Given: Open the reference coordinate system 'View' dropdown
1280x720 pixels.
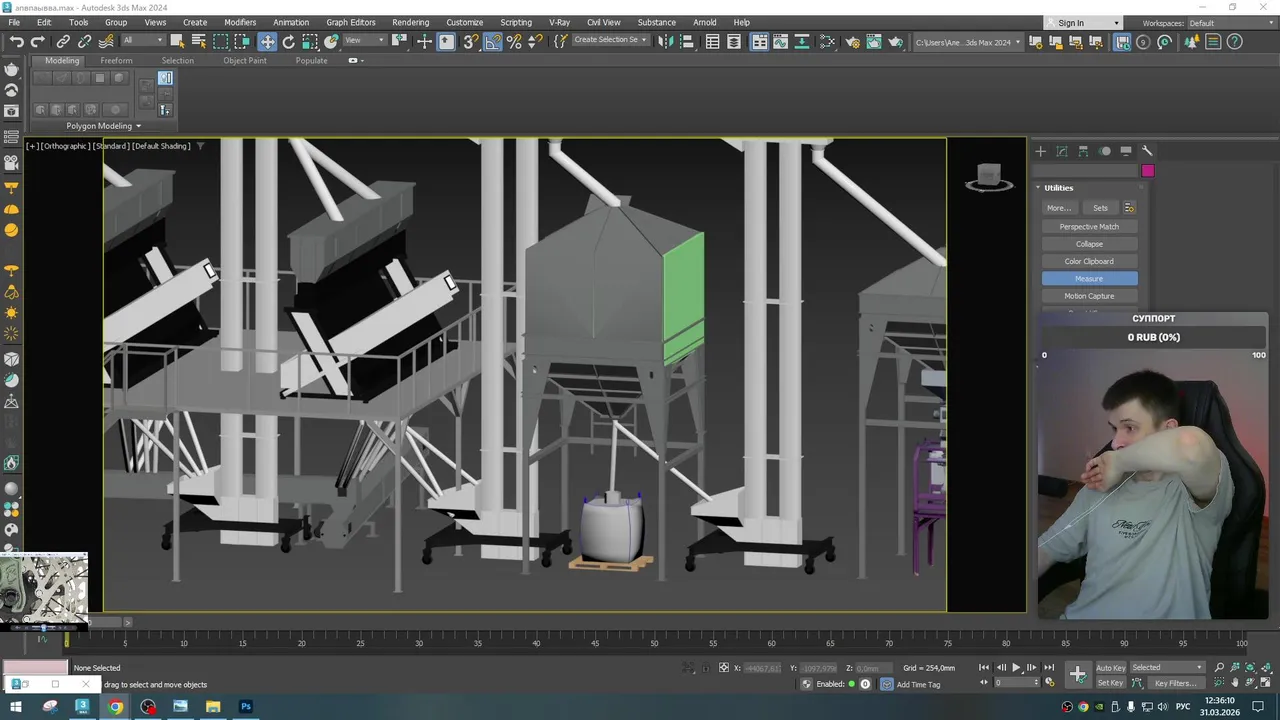Looking at the screenshot, I should [365, 41].
